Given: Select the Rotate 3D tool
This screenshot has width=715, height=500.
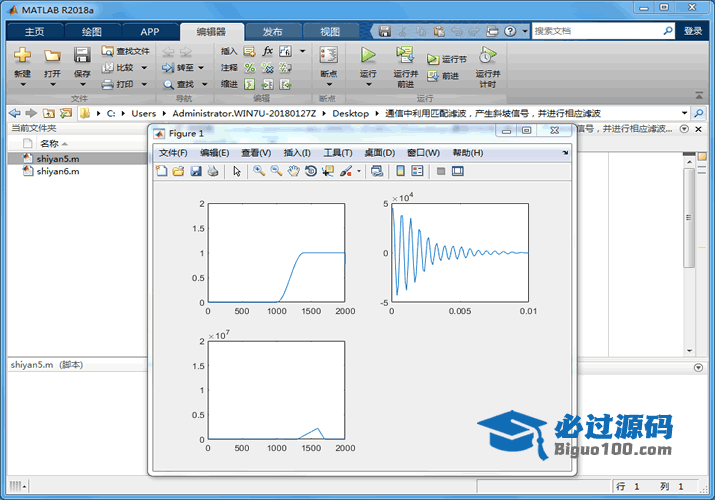Looking at the screenshot, I should point(311,171).
